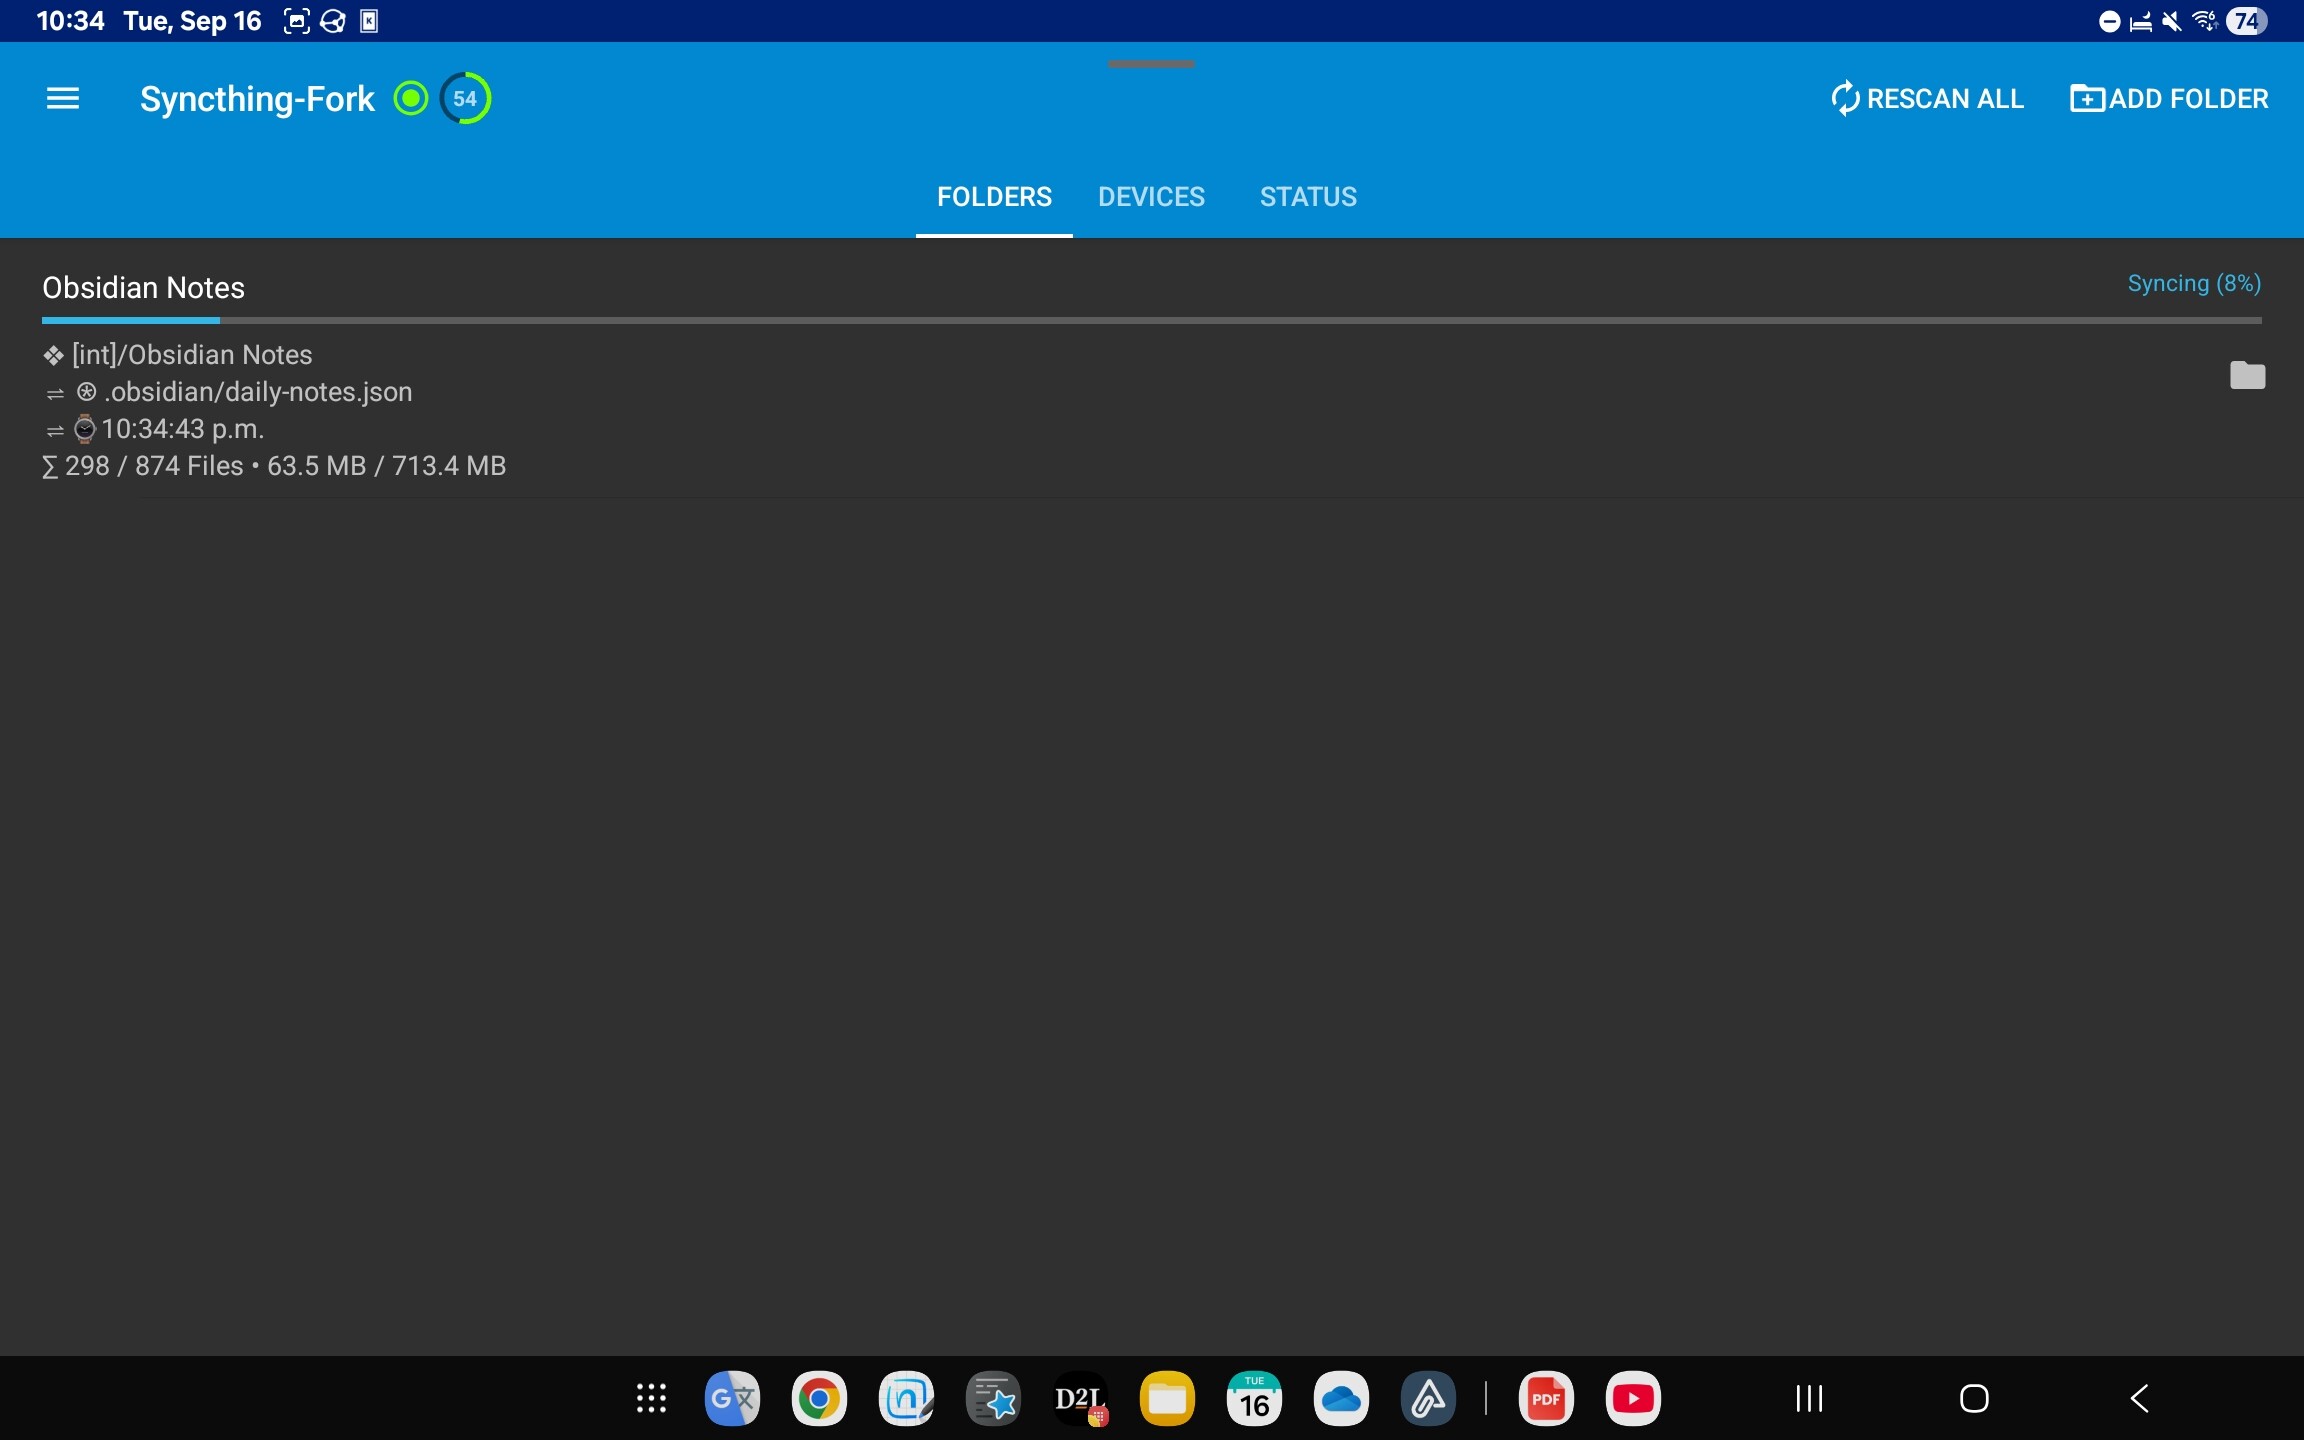Tap the Syncing (8%) status label
This screenshot has height=1440, width=2304.
click(2194, 284)
